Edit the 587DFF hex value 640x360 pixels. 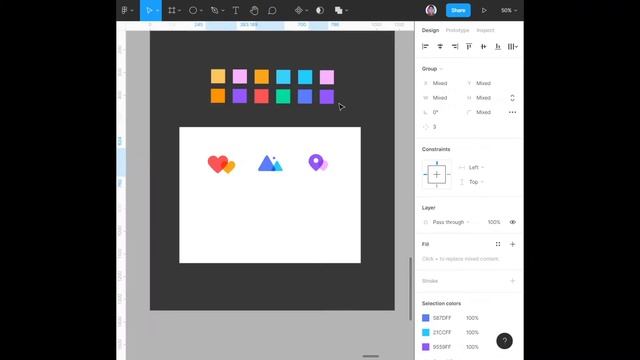point(442,318)
